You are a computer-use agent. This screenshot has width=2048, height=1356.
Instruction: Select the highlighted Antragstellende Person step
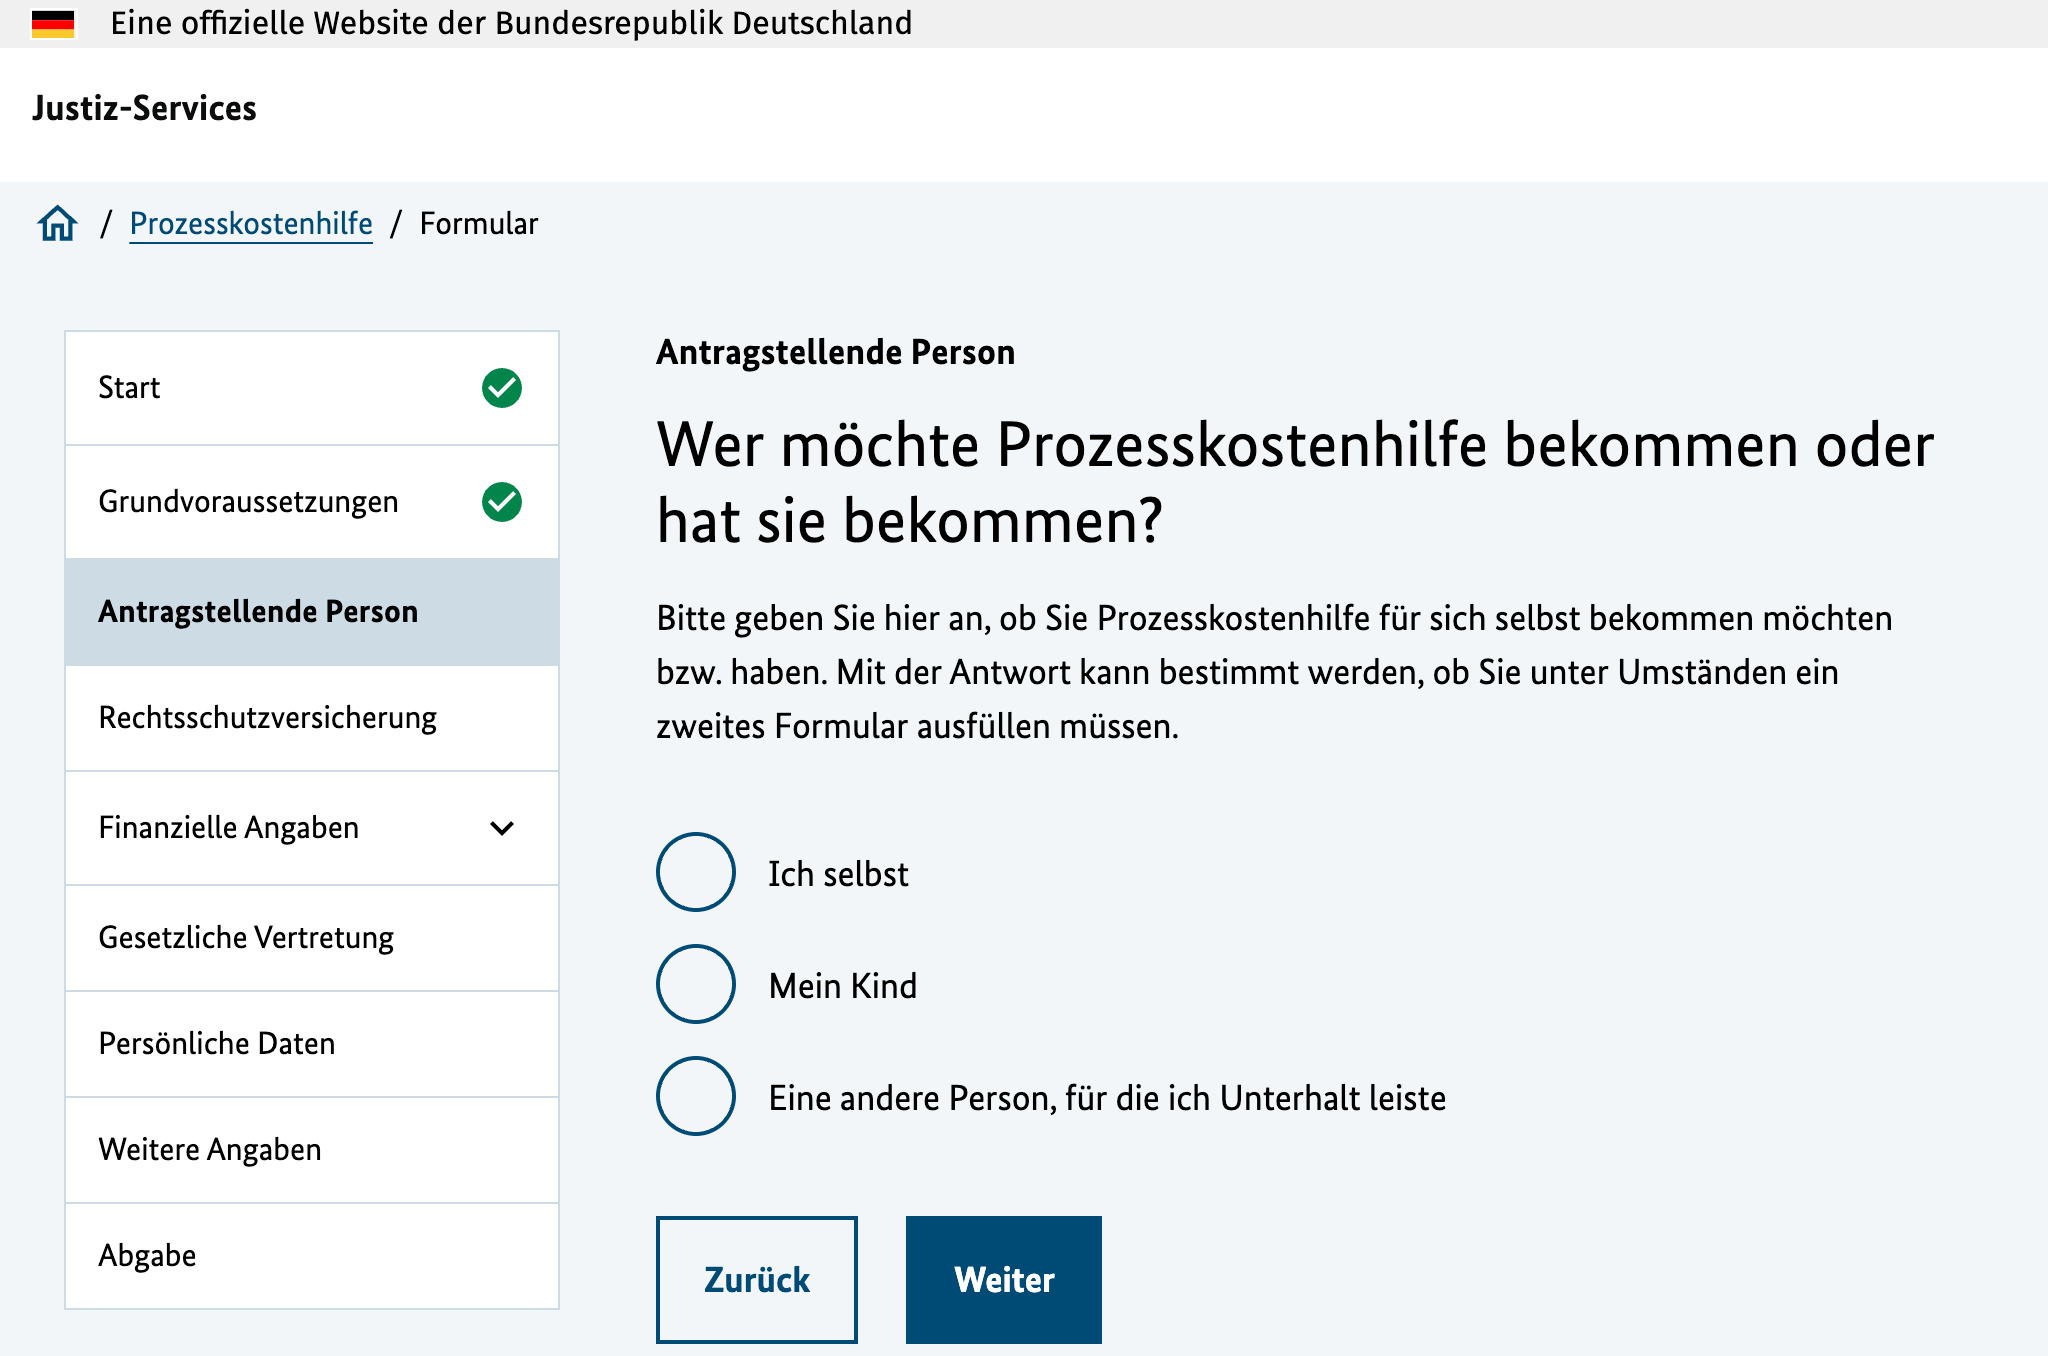(x=258, y=611)
